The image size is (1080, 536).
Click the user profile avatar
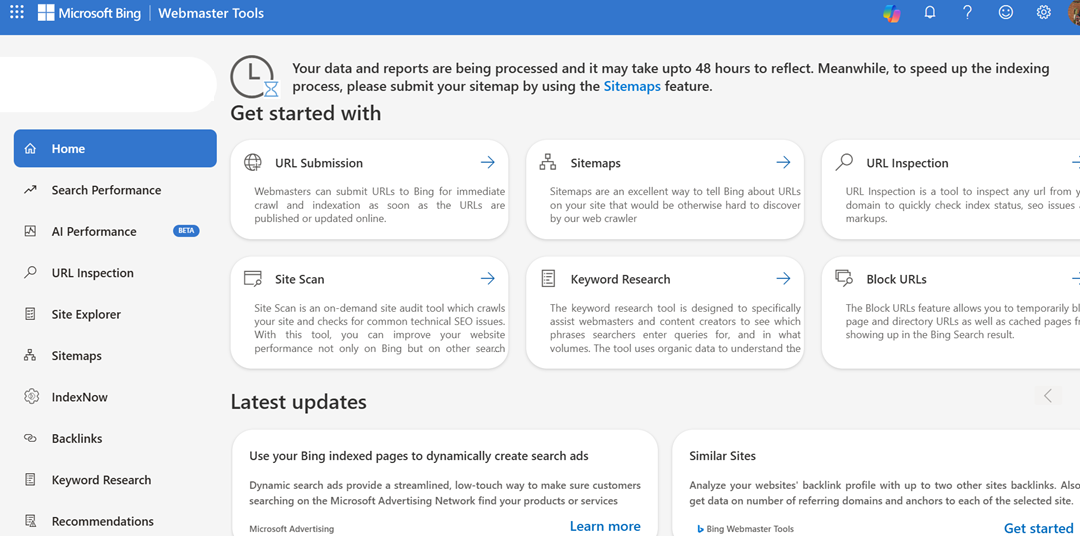point(1073,12)
